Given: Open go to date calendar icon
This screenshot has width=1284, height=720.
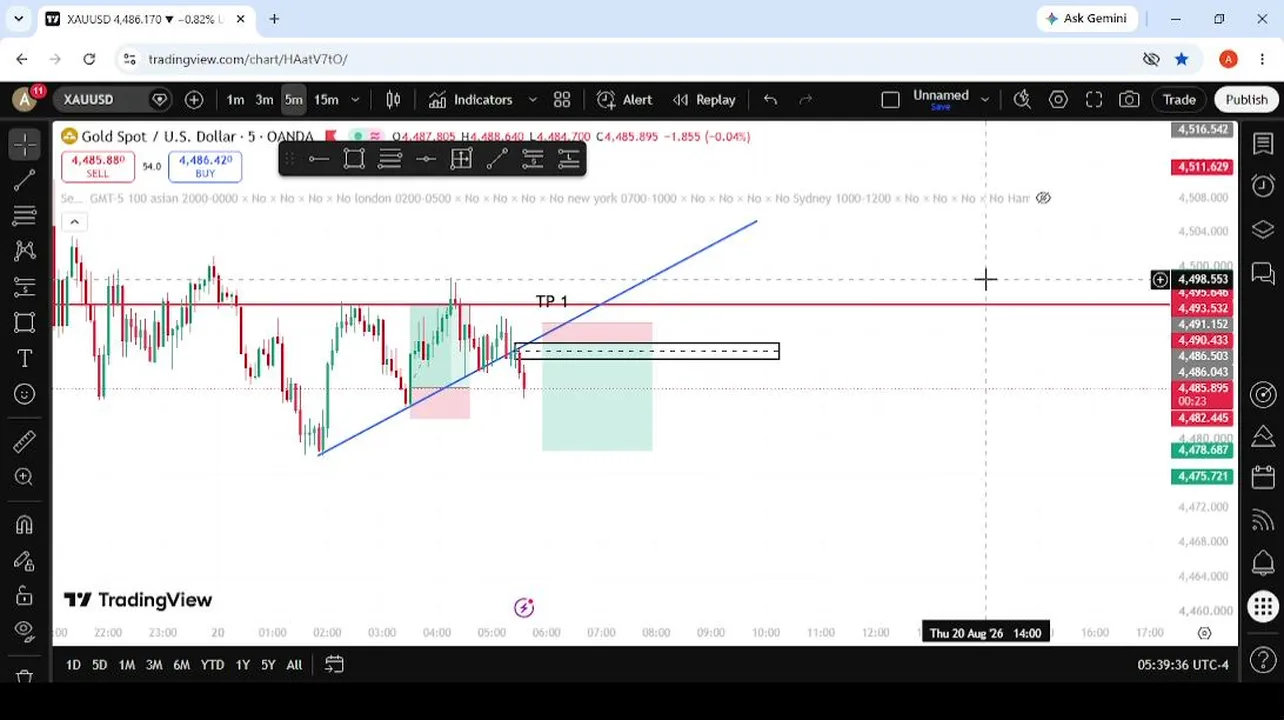Looking at the screenshot, I should coord(334,665).
